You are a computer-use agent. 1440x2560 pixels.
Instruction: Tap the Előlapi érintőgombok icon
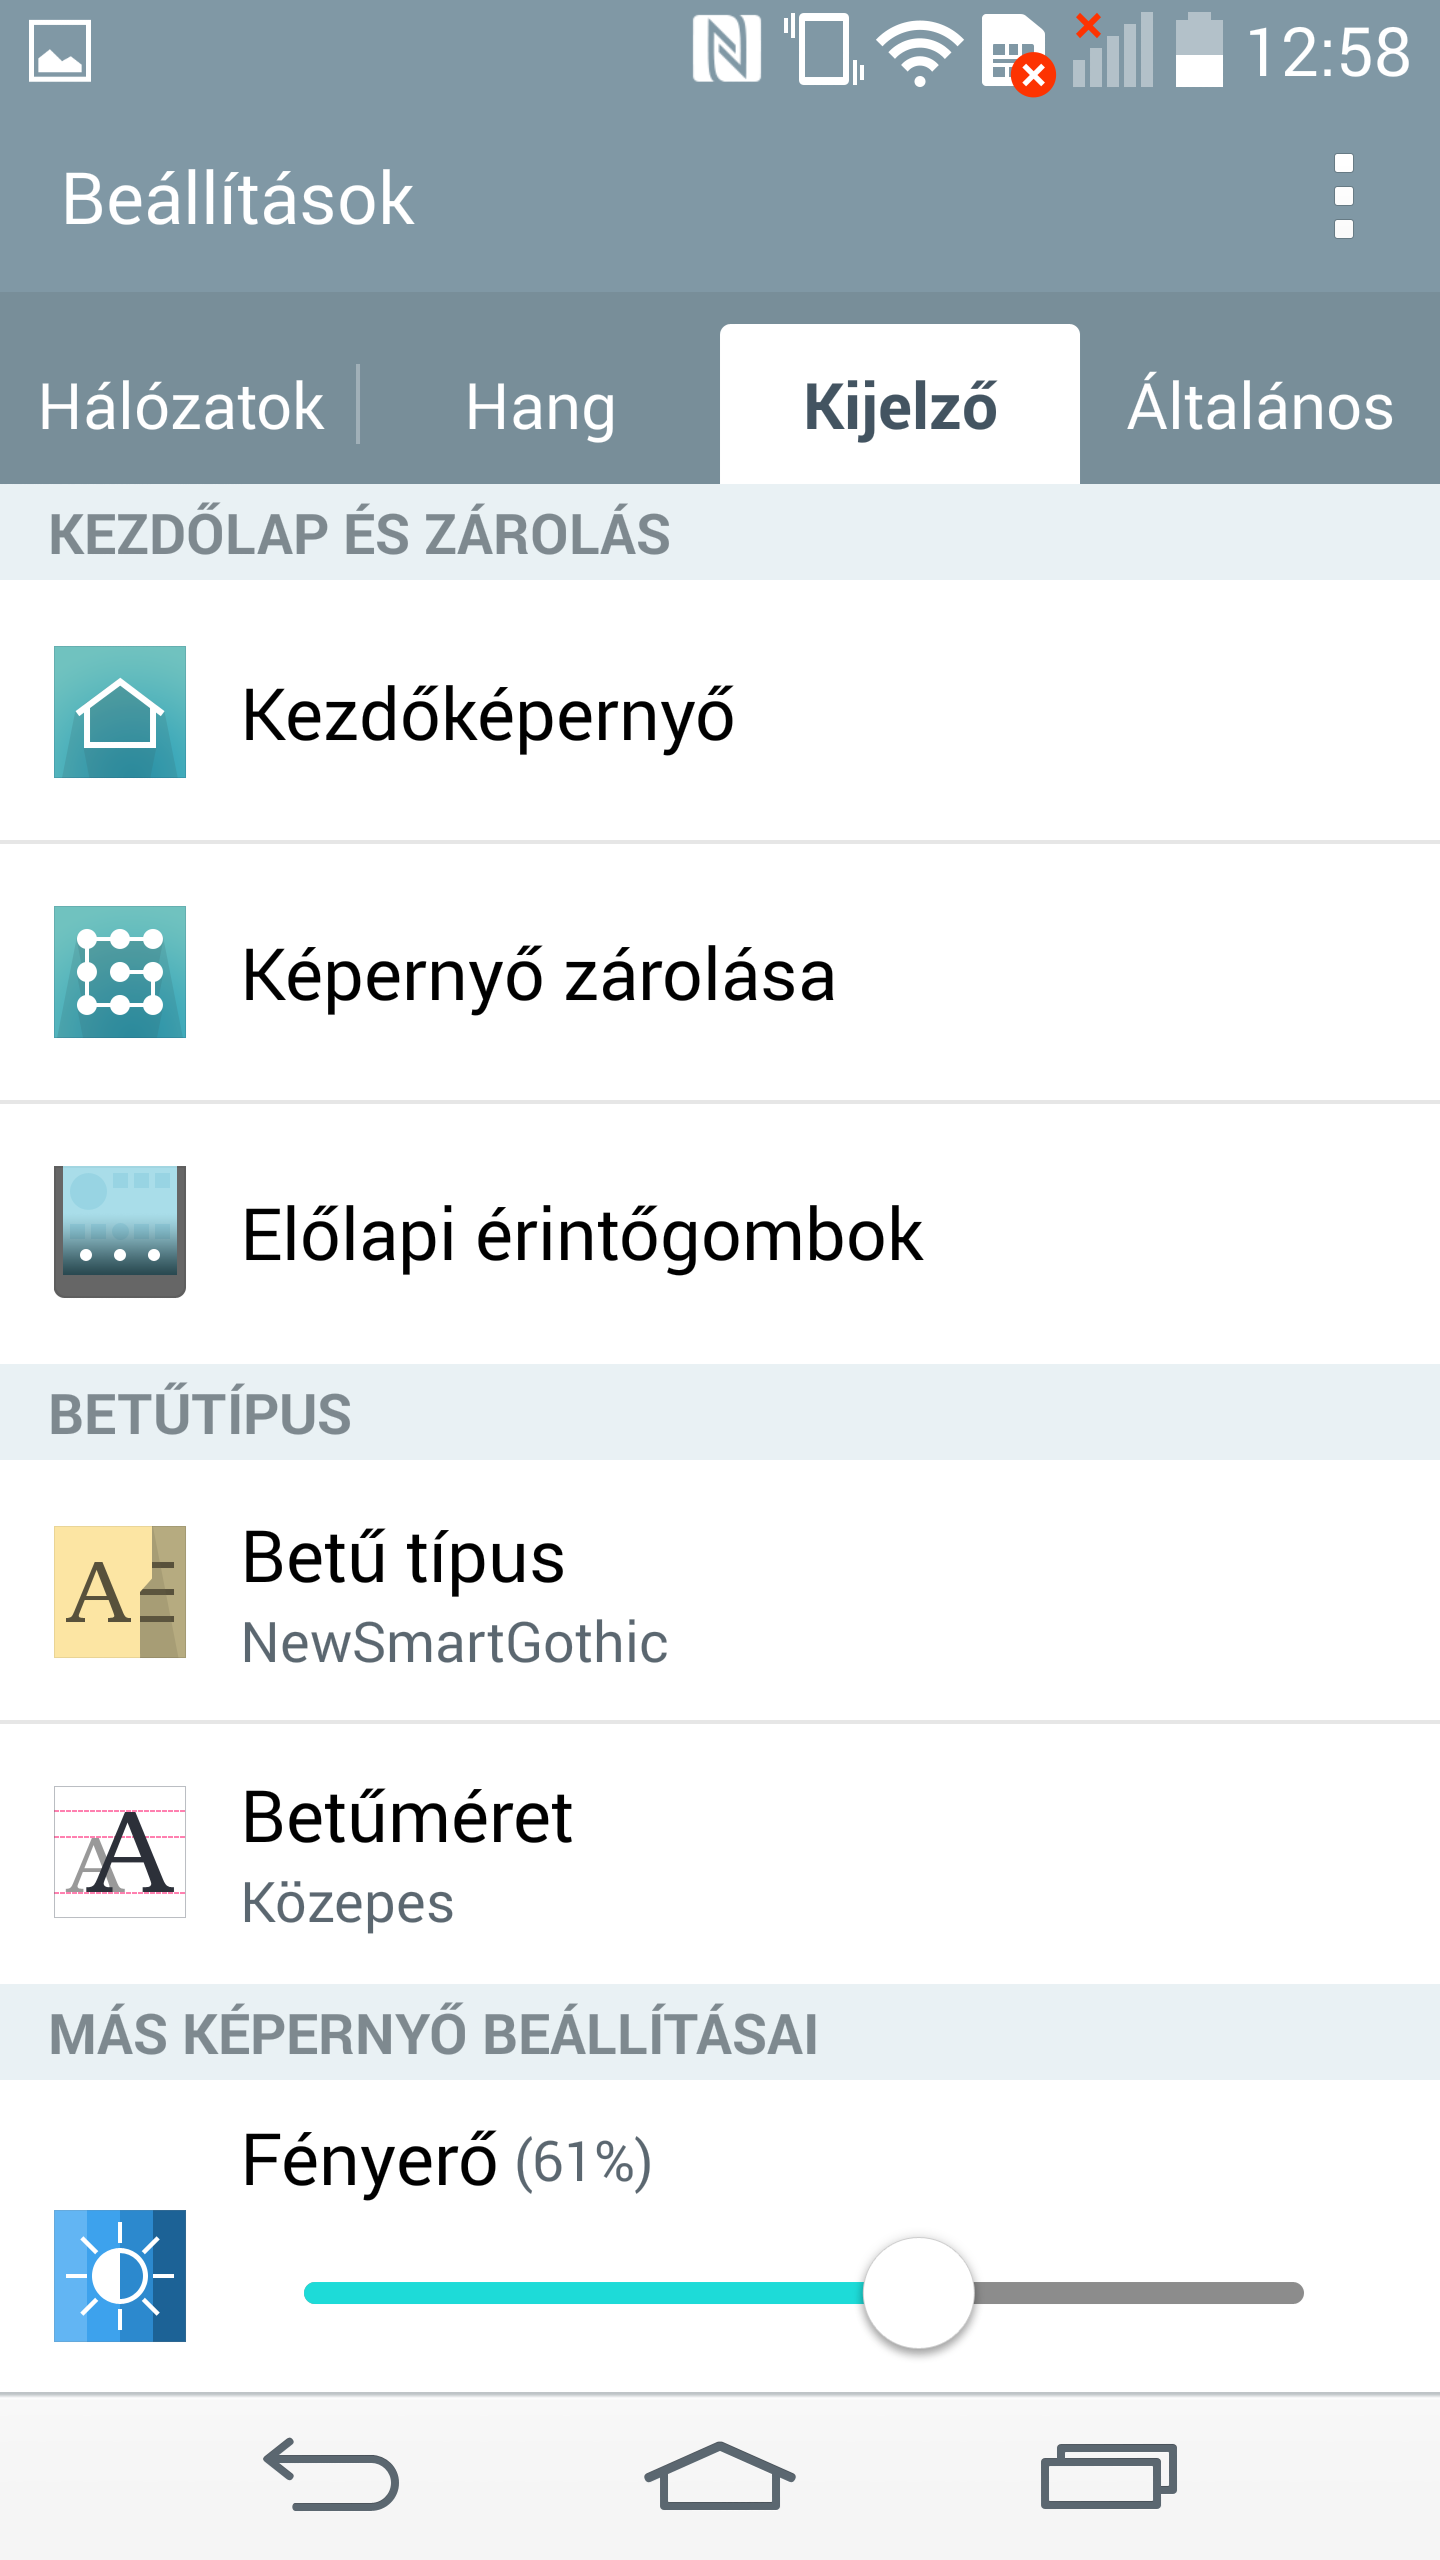click(x=120, y=1232)
